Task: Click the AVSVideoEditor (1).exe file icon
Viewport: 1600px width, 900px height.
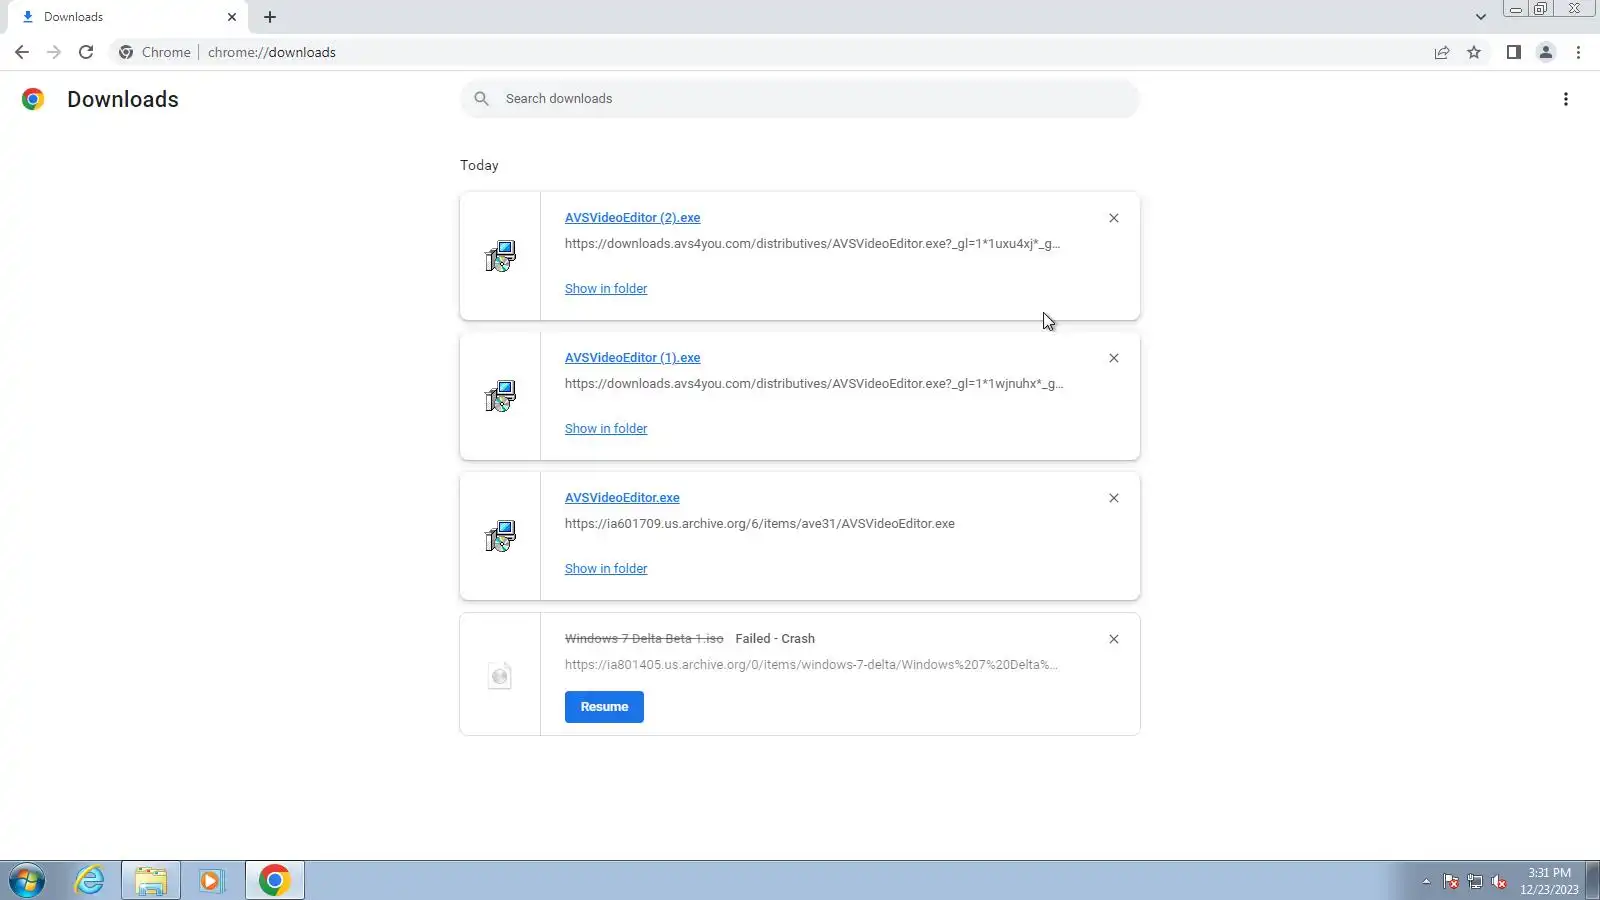Action: pos(501,396)
